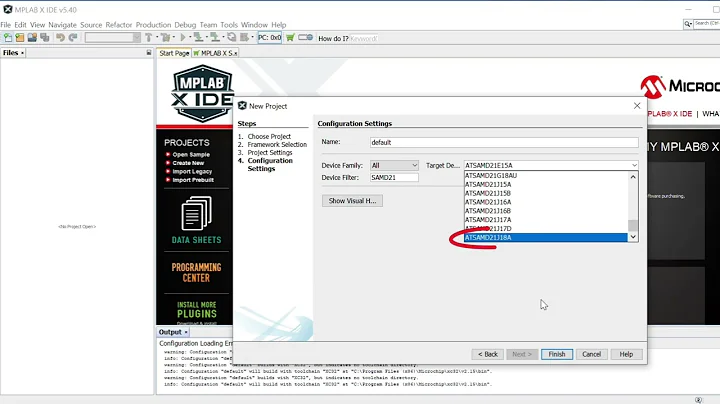
Task: Click the Cancel button in New Project
Action: point(591,354)
